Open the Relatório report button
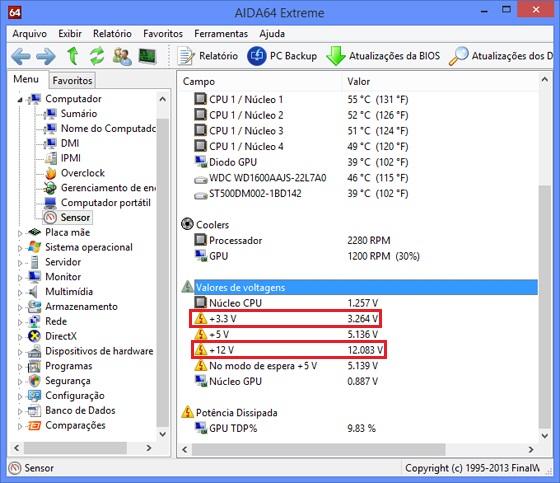Image resolution: width=560 pixels, height=483 pixels. coord(208,56)
